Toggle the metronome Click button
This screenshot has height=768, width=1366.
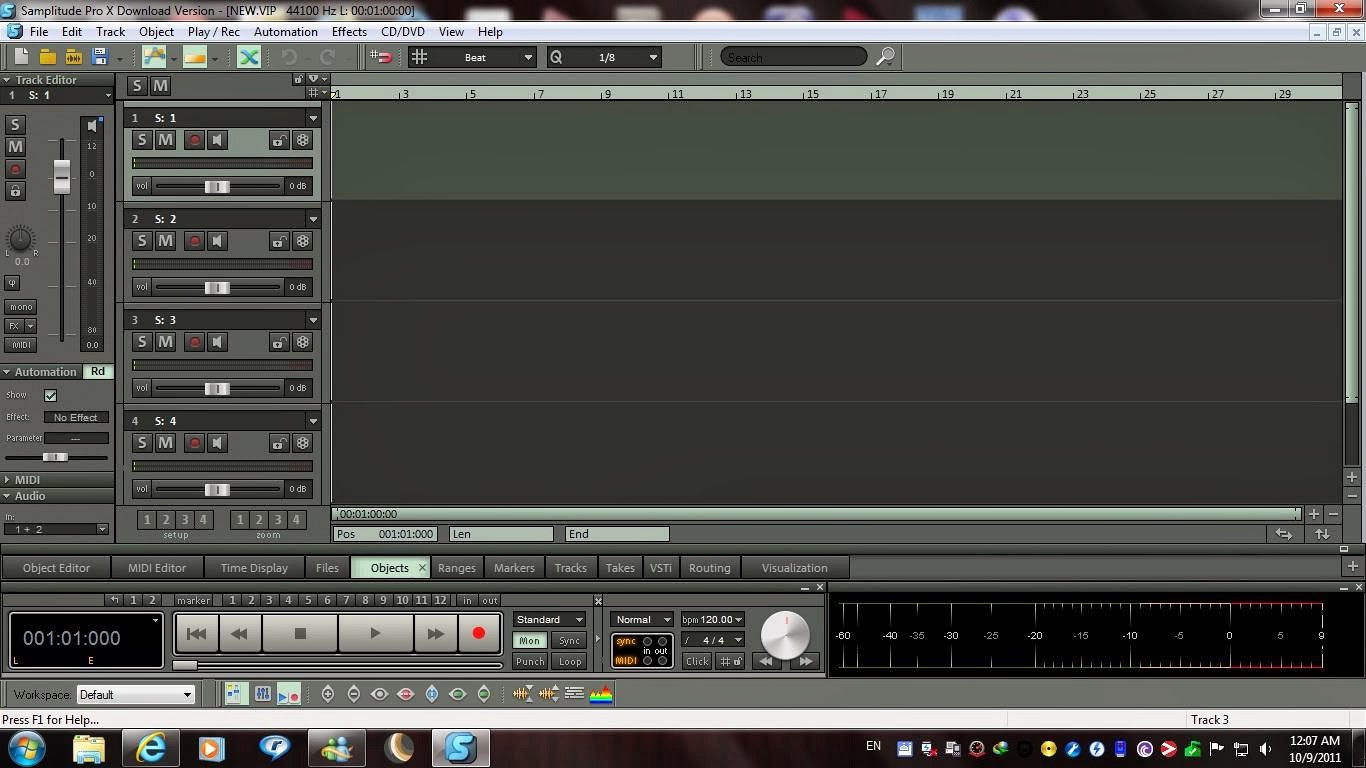click(x=697, y=661)
